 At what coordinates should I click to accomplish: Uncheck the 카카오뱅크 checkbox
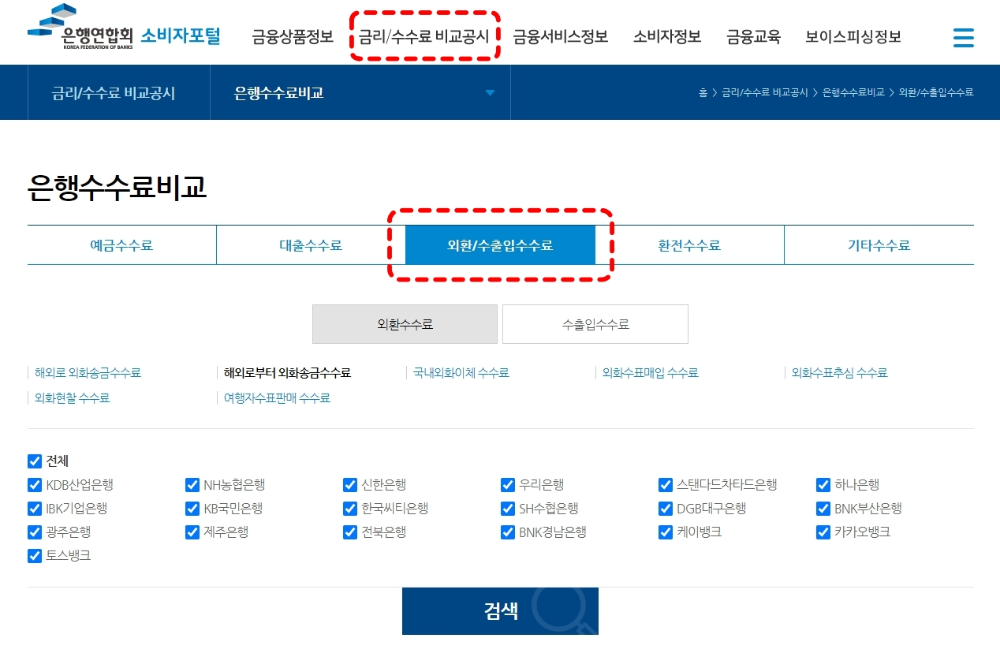point(823,532)
